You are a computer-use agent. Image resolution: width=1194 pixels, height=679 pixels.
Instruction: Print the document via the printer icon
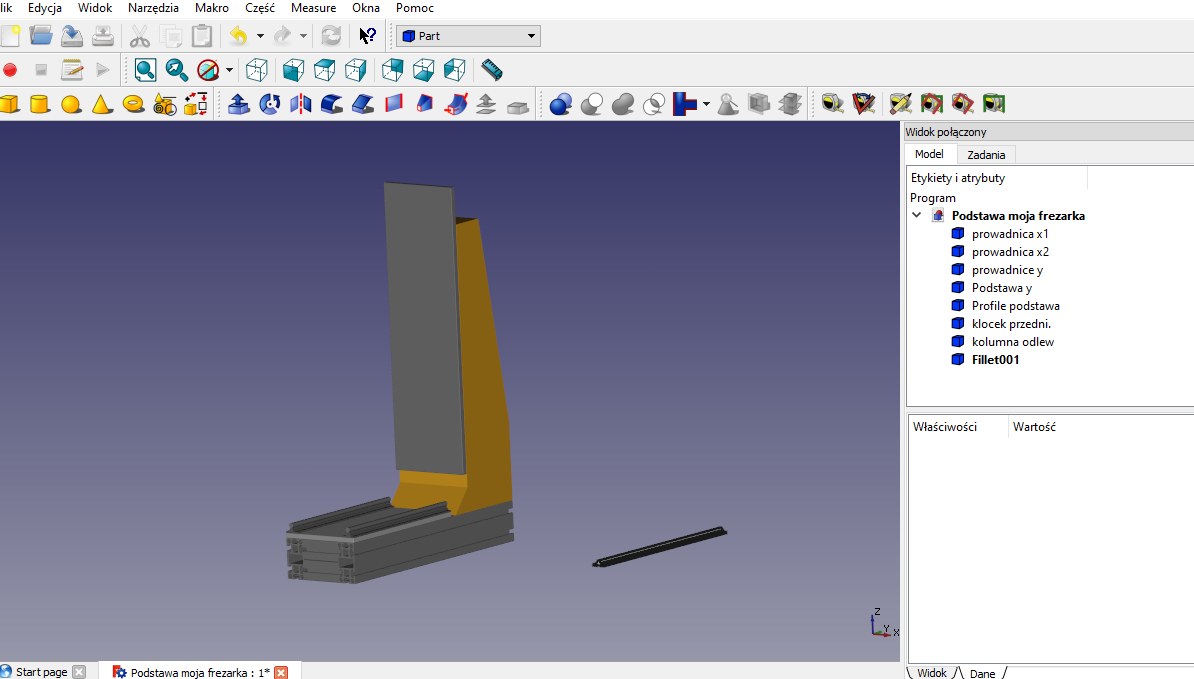point(103,36)
